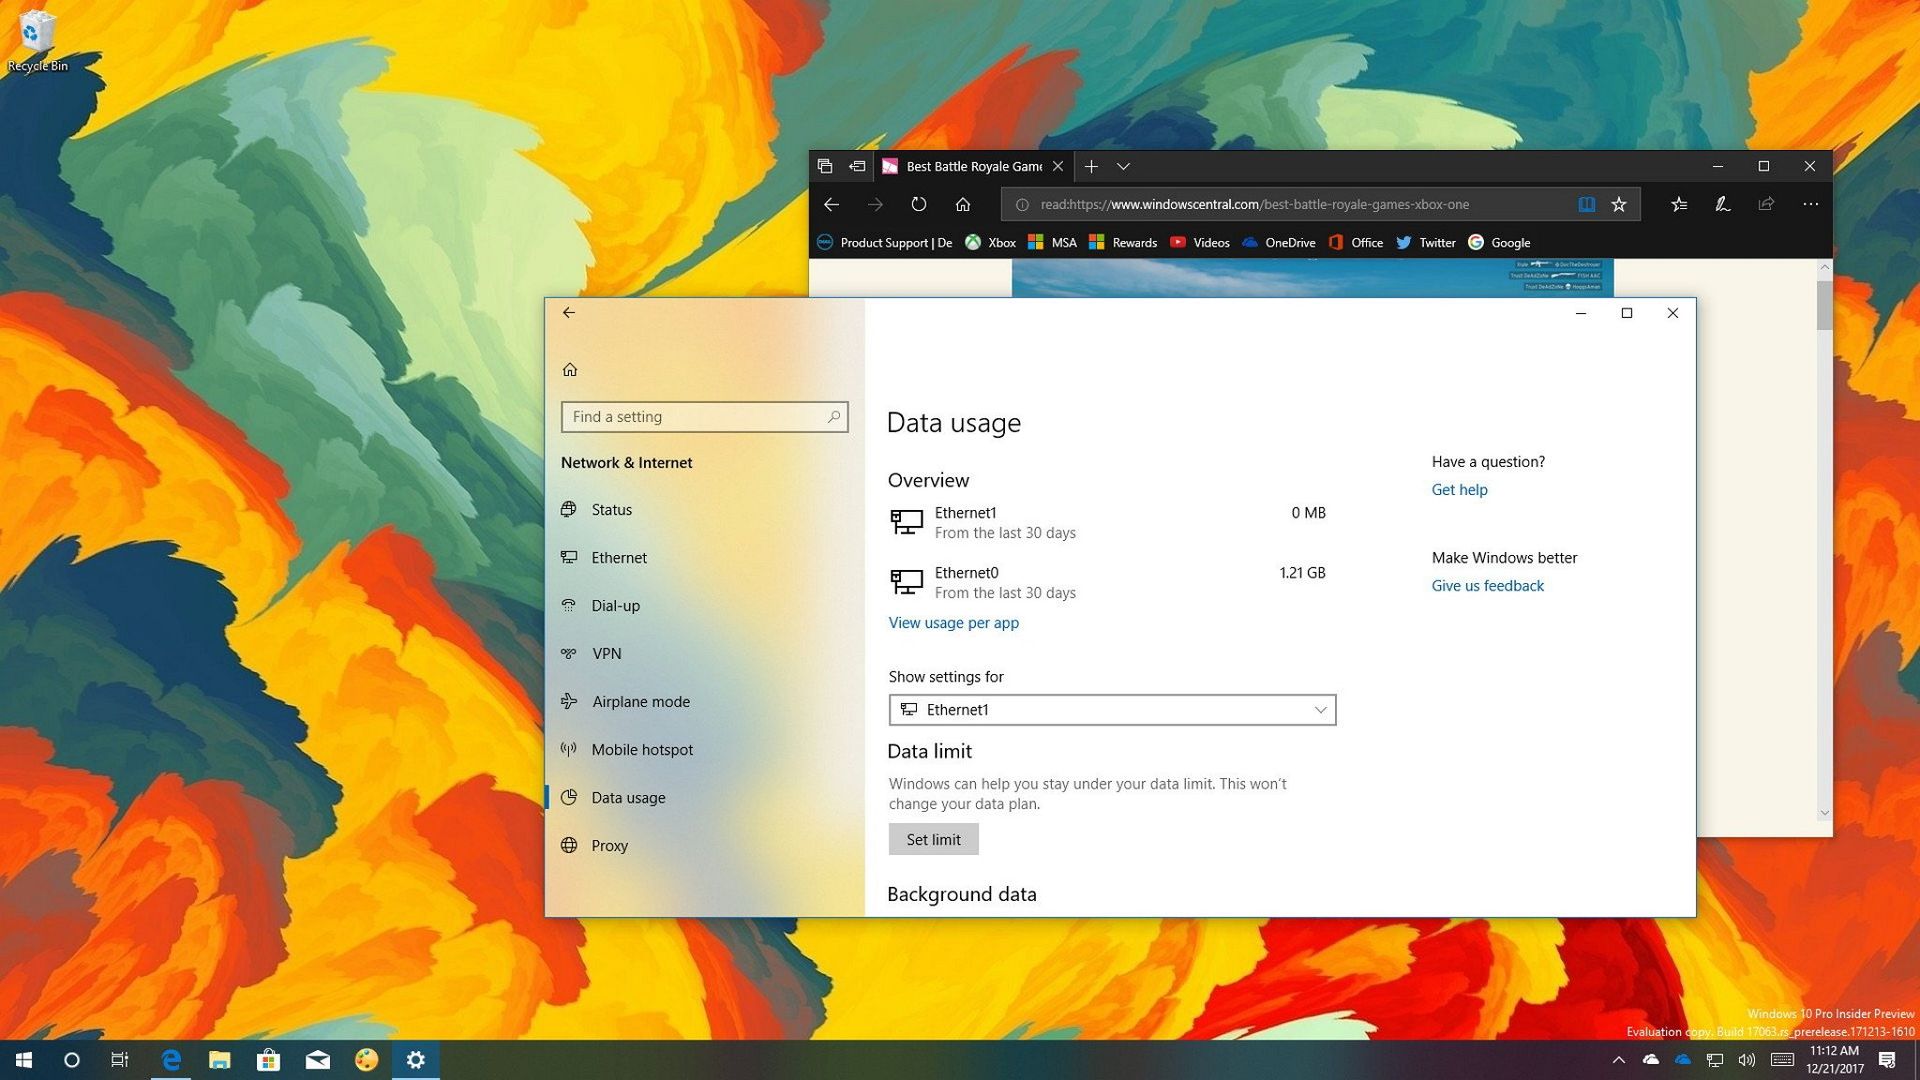The height and width of the screenshot is (1080, 1920).
Task: Add the page to favorites with the star icon
Action: tap(1618, 204)
